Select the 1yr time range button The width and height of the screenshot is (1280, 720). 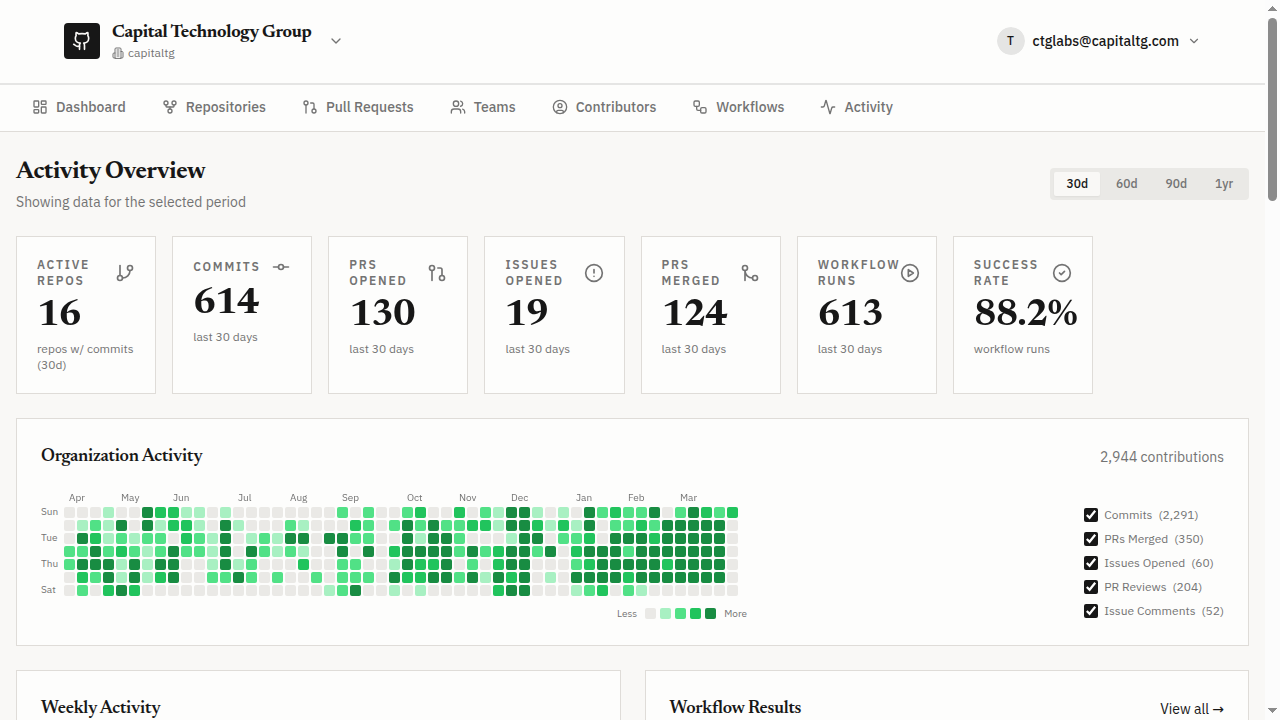(x=1224, y=184)
